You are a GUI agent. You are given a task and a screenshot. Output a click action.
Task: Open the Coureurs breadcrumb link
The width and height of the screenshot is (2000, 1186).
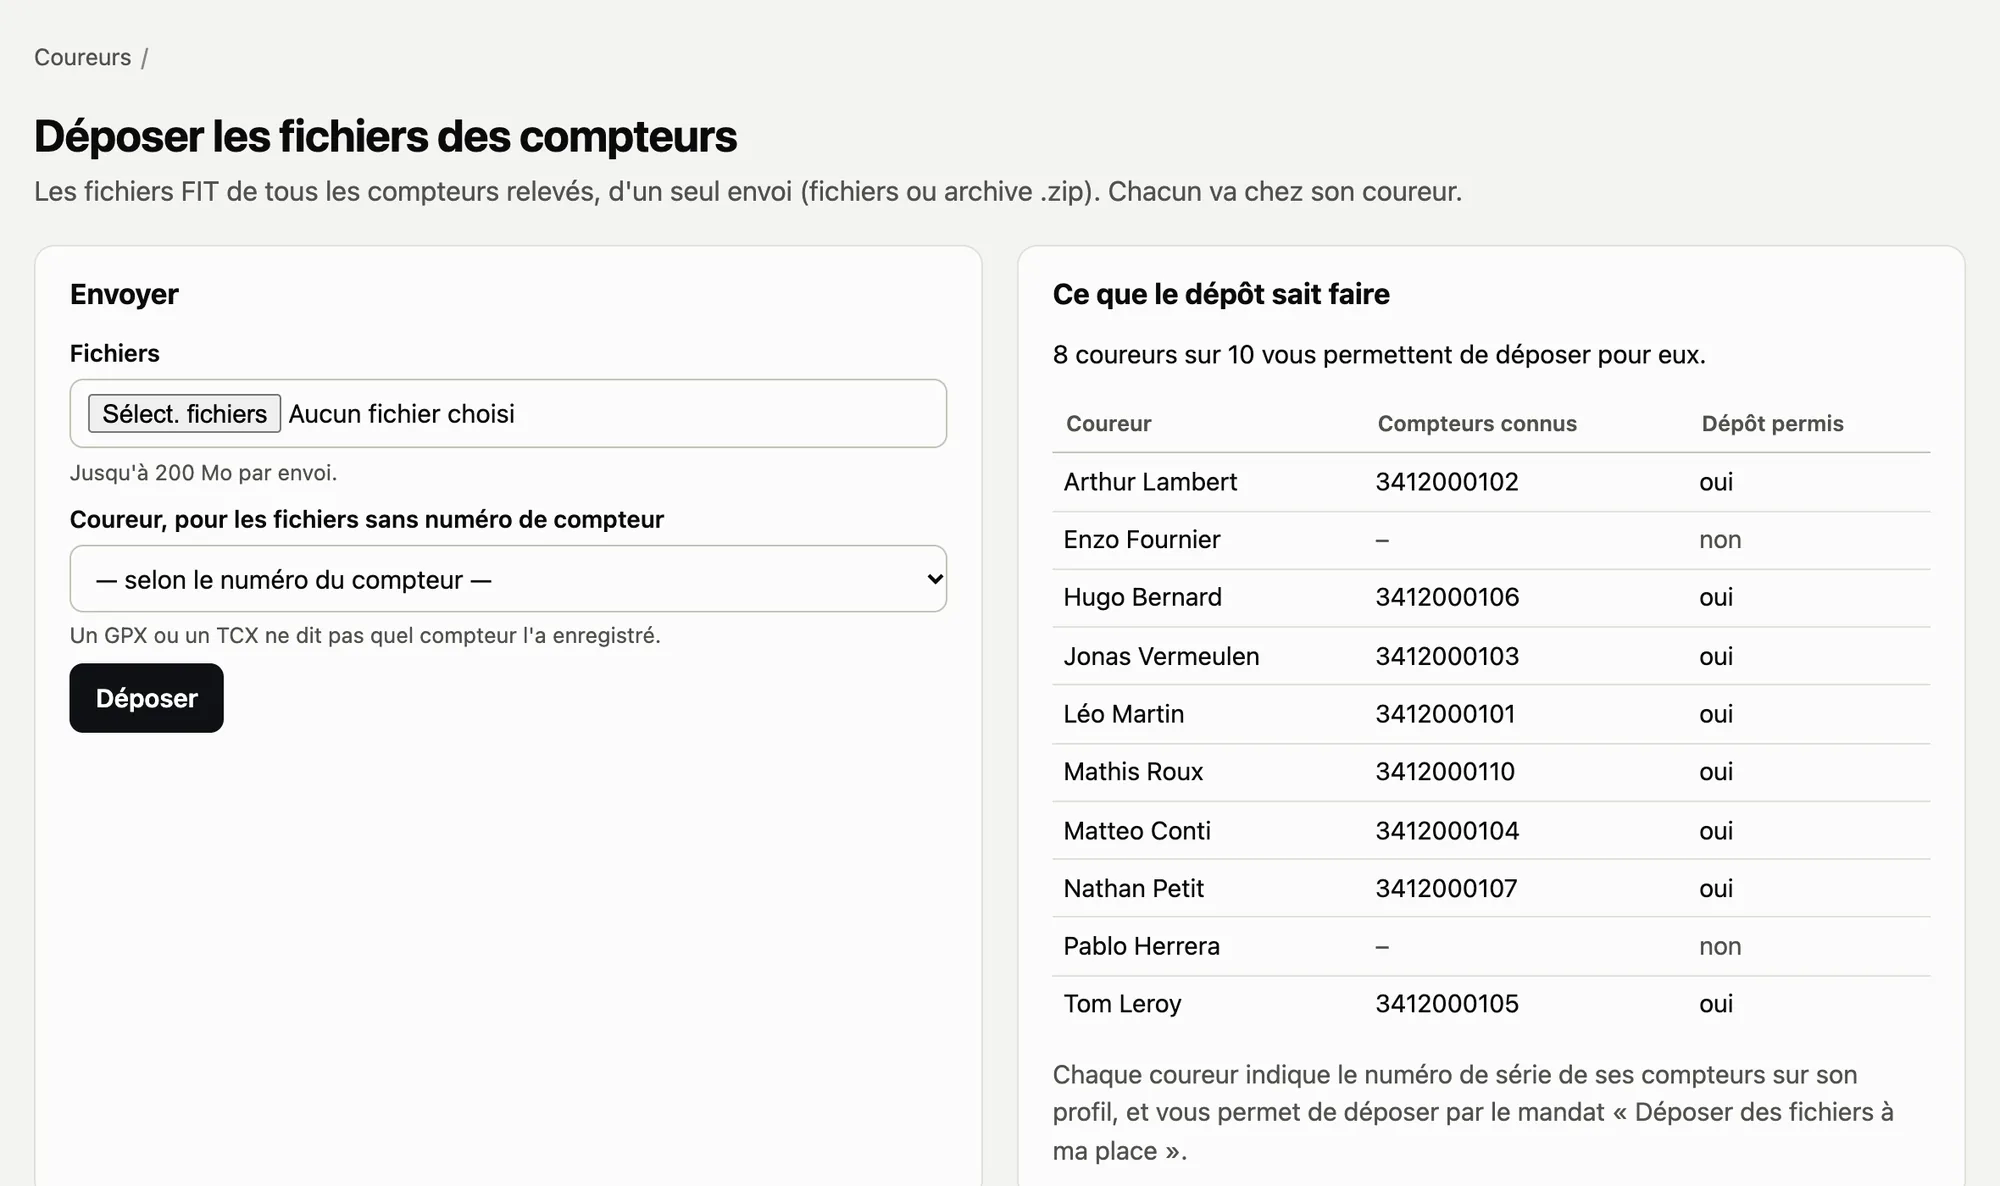coord(82,57)
